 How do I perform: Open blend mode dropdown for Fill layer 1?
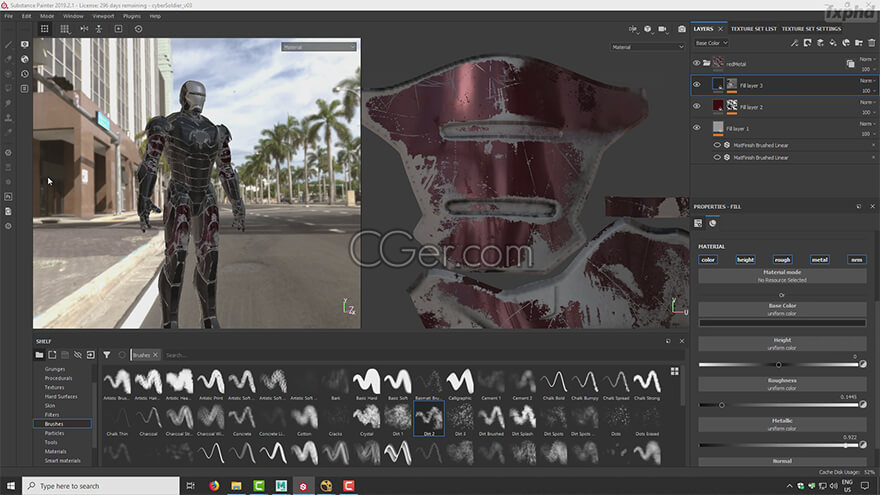[867, 123]
